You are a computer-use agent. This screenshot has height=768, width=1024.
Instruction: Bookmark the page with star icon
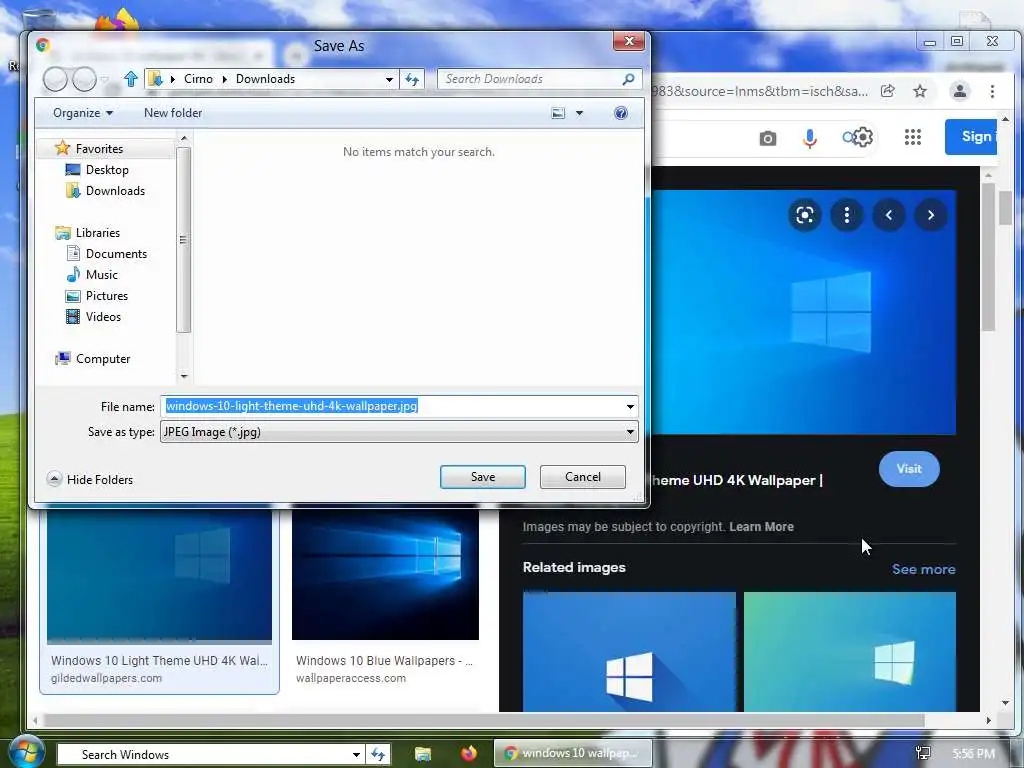coord(920,91)
